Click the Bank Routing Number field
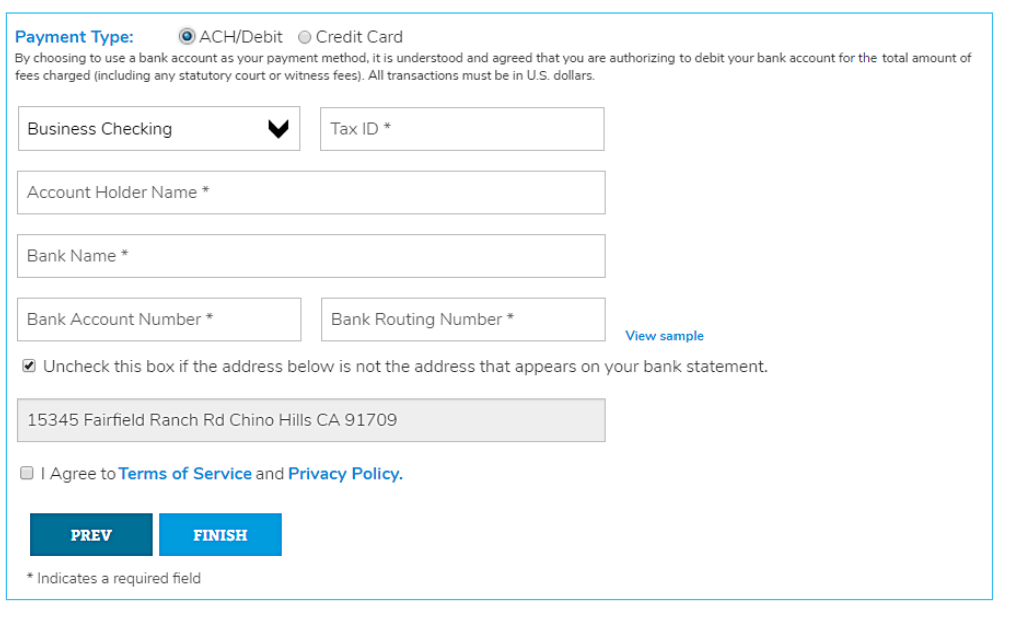Screen dimensions: 1009x619 (462, 319)
